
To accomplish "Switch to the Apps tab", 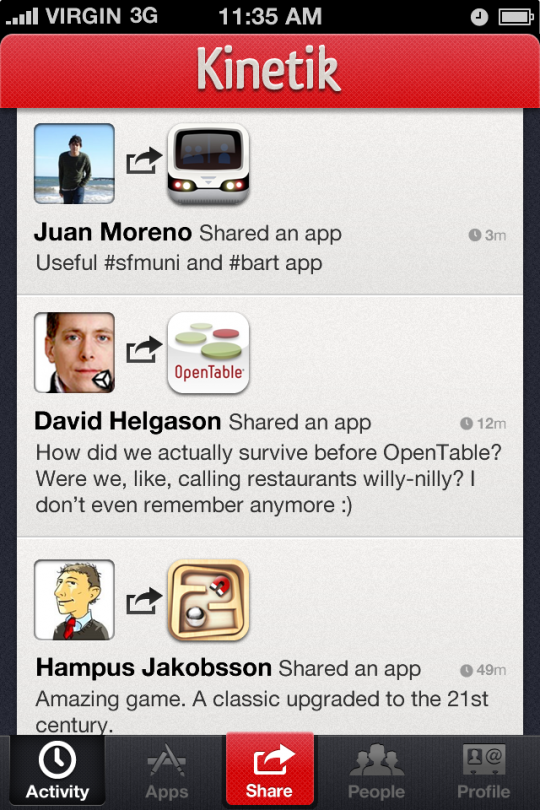I will coord(166,771).
